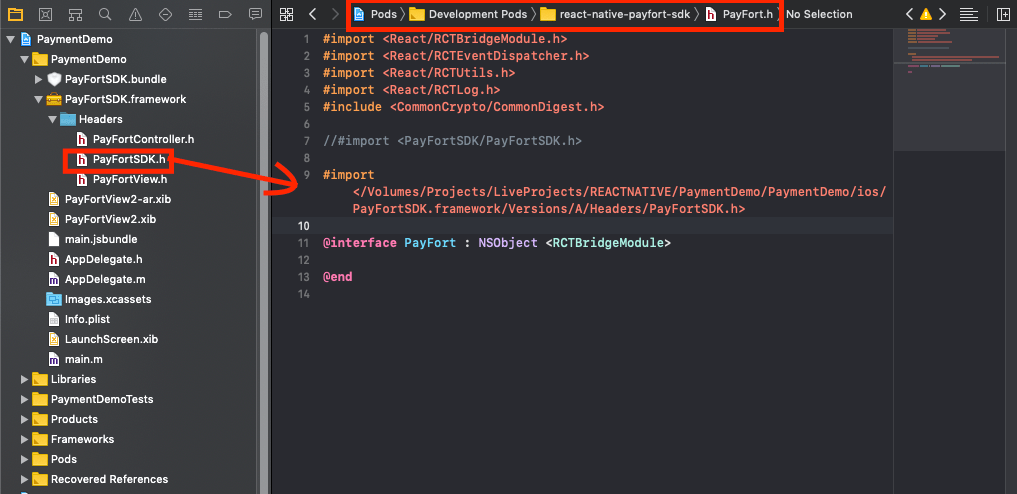Image resolution: width=1017 pixels, height=494 pixels.
Task: Click the NSObject superclass text
Action: pyautogui.click(x=508, y=243)
